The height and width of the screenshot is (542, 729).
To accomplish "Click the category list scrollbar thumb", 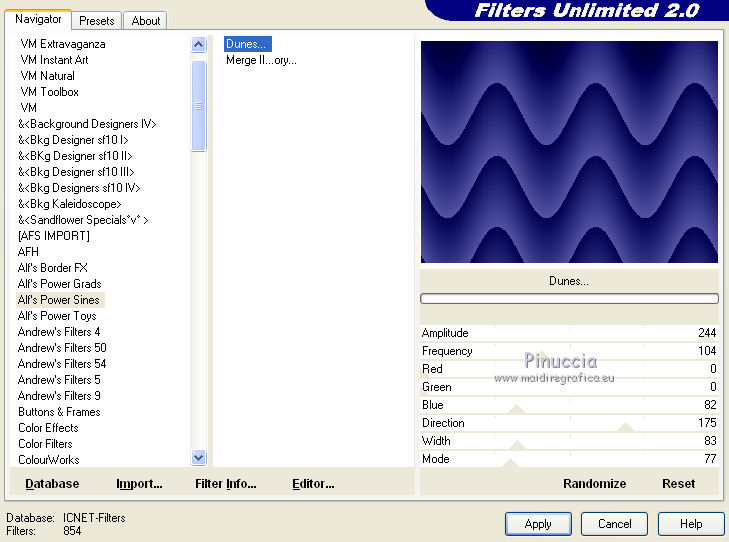I will pyautogui.click(x=199, y=106).
